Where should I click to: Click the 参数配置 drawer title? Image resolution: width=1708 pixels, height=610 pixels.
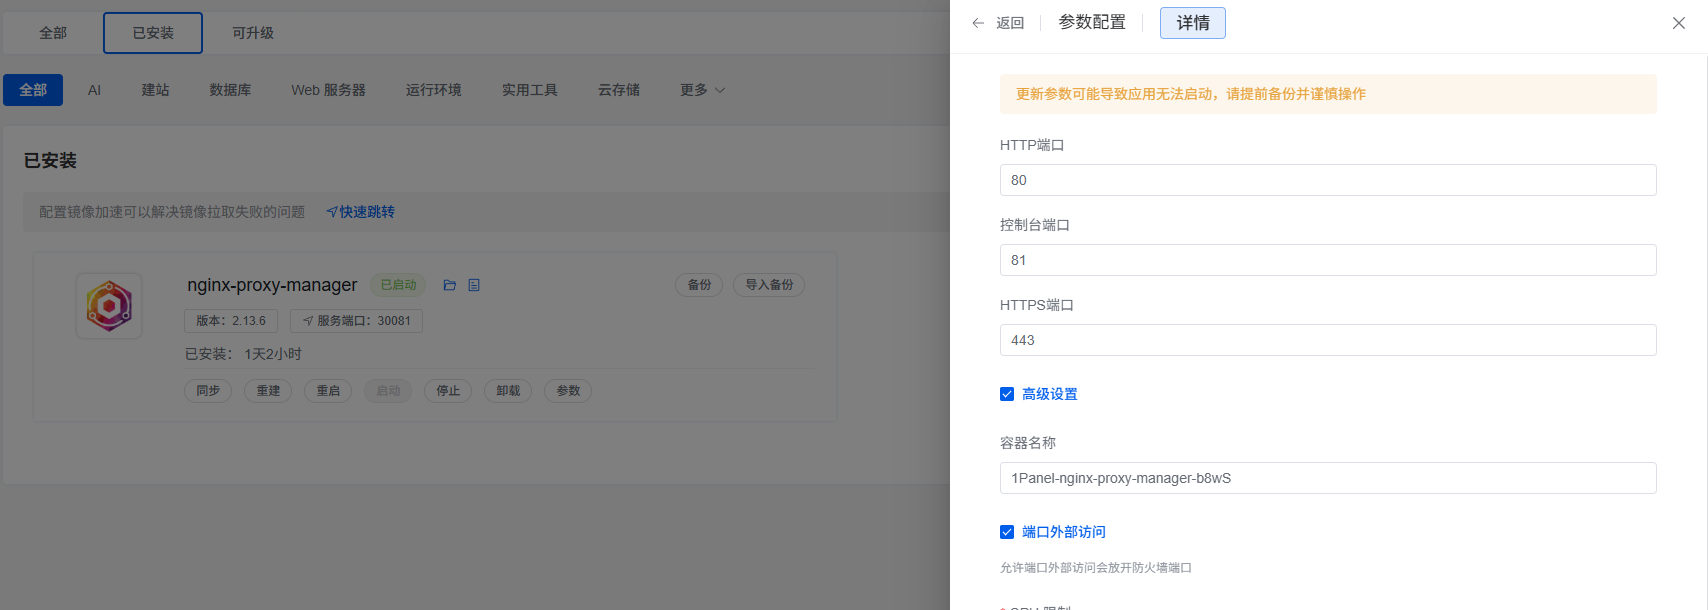click(1092, 23)
